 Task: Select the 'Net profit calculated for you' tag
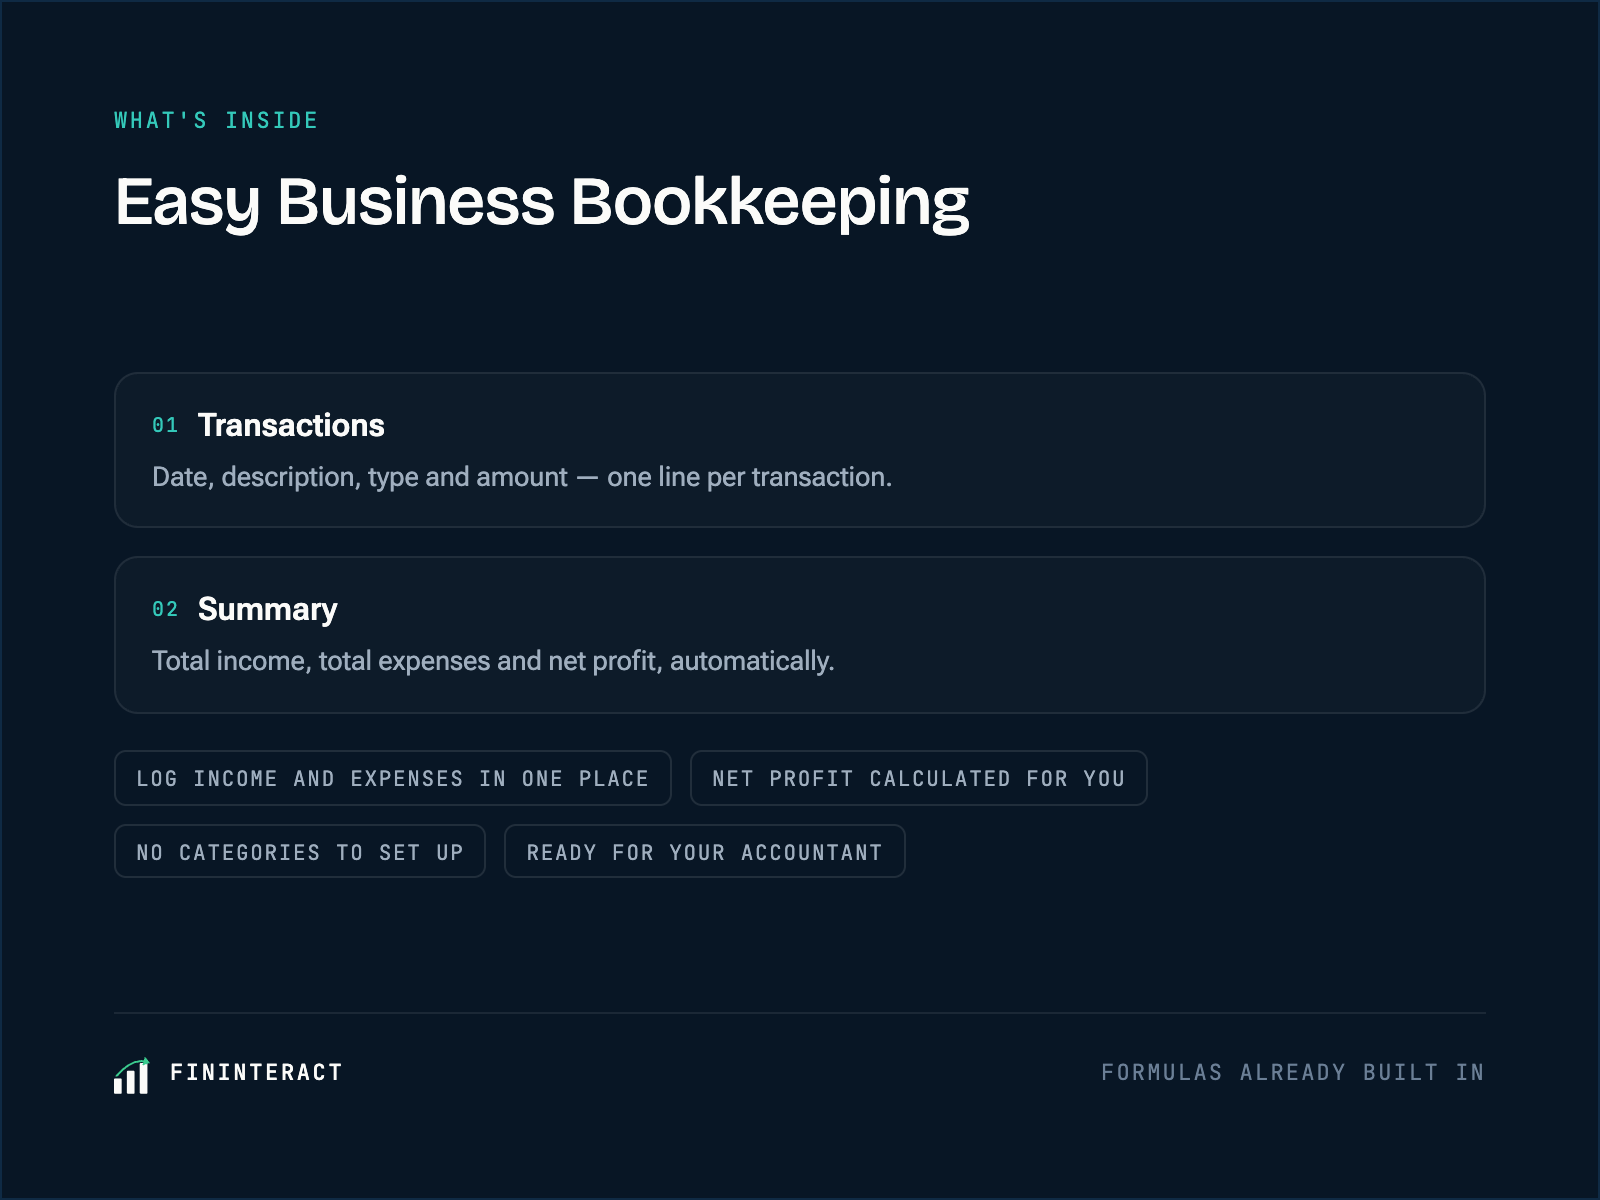(918, 778)
